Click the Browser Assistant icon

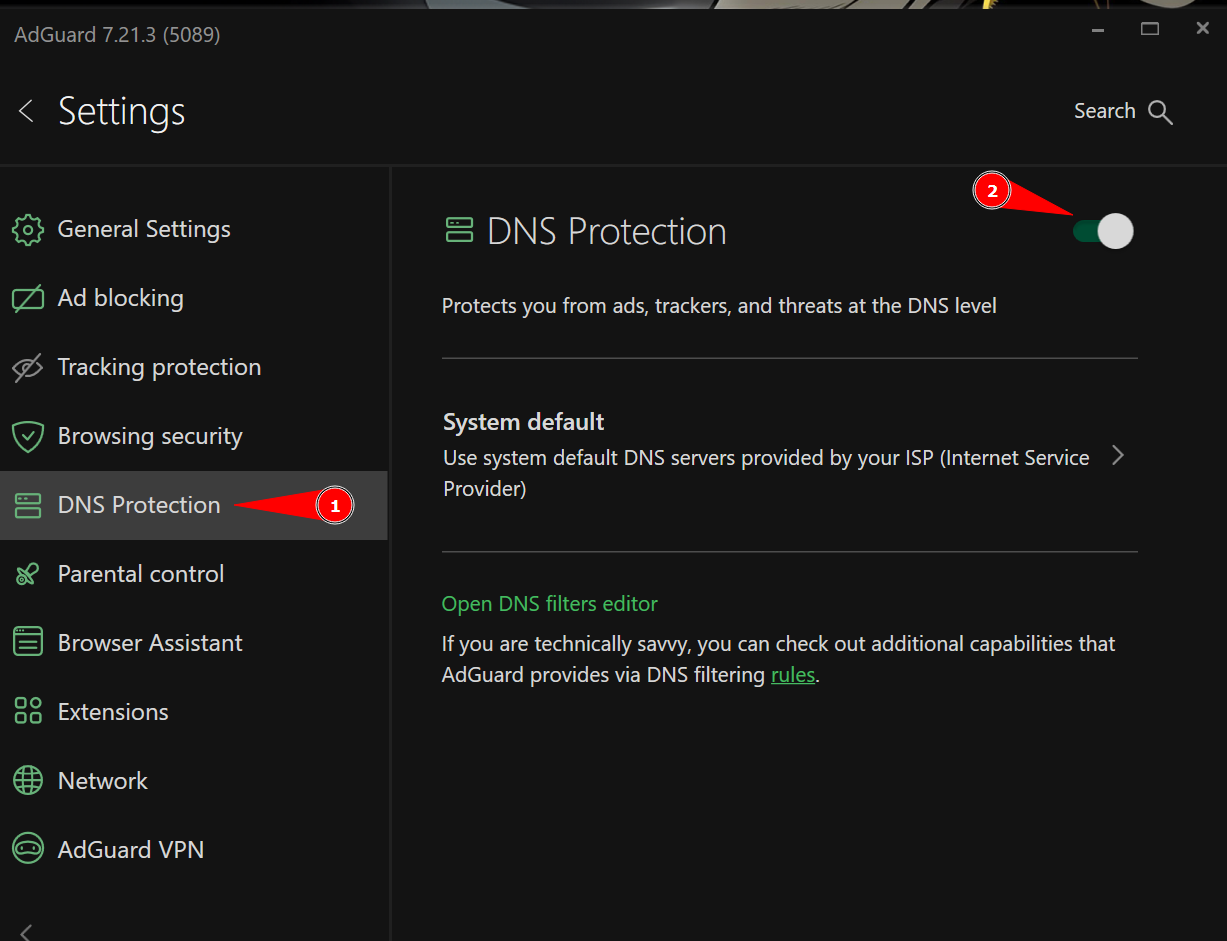(27, 643)
